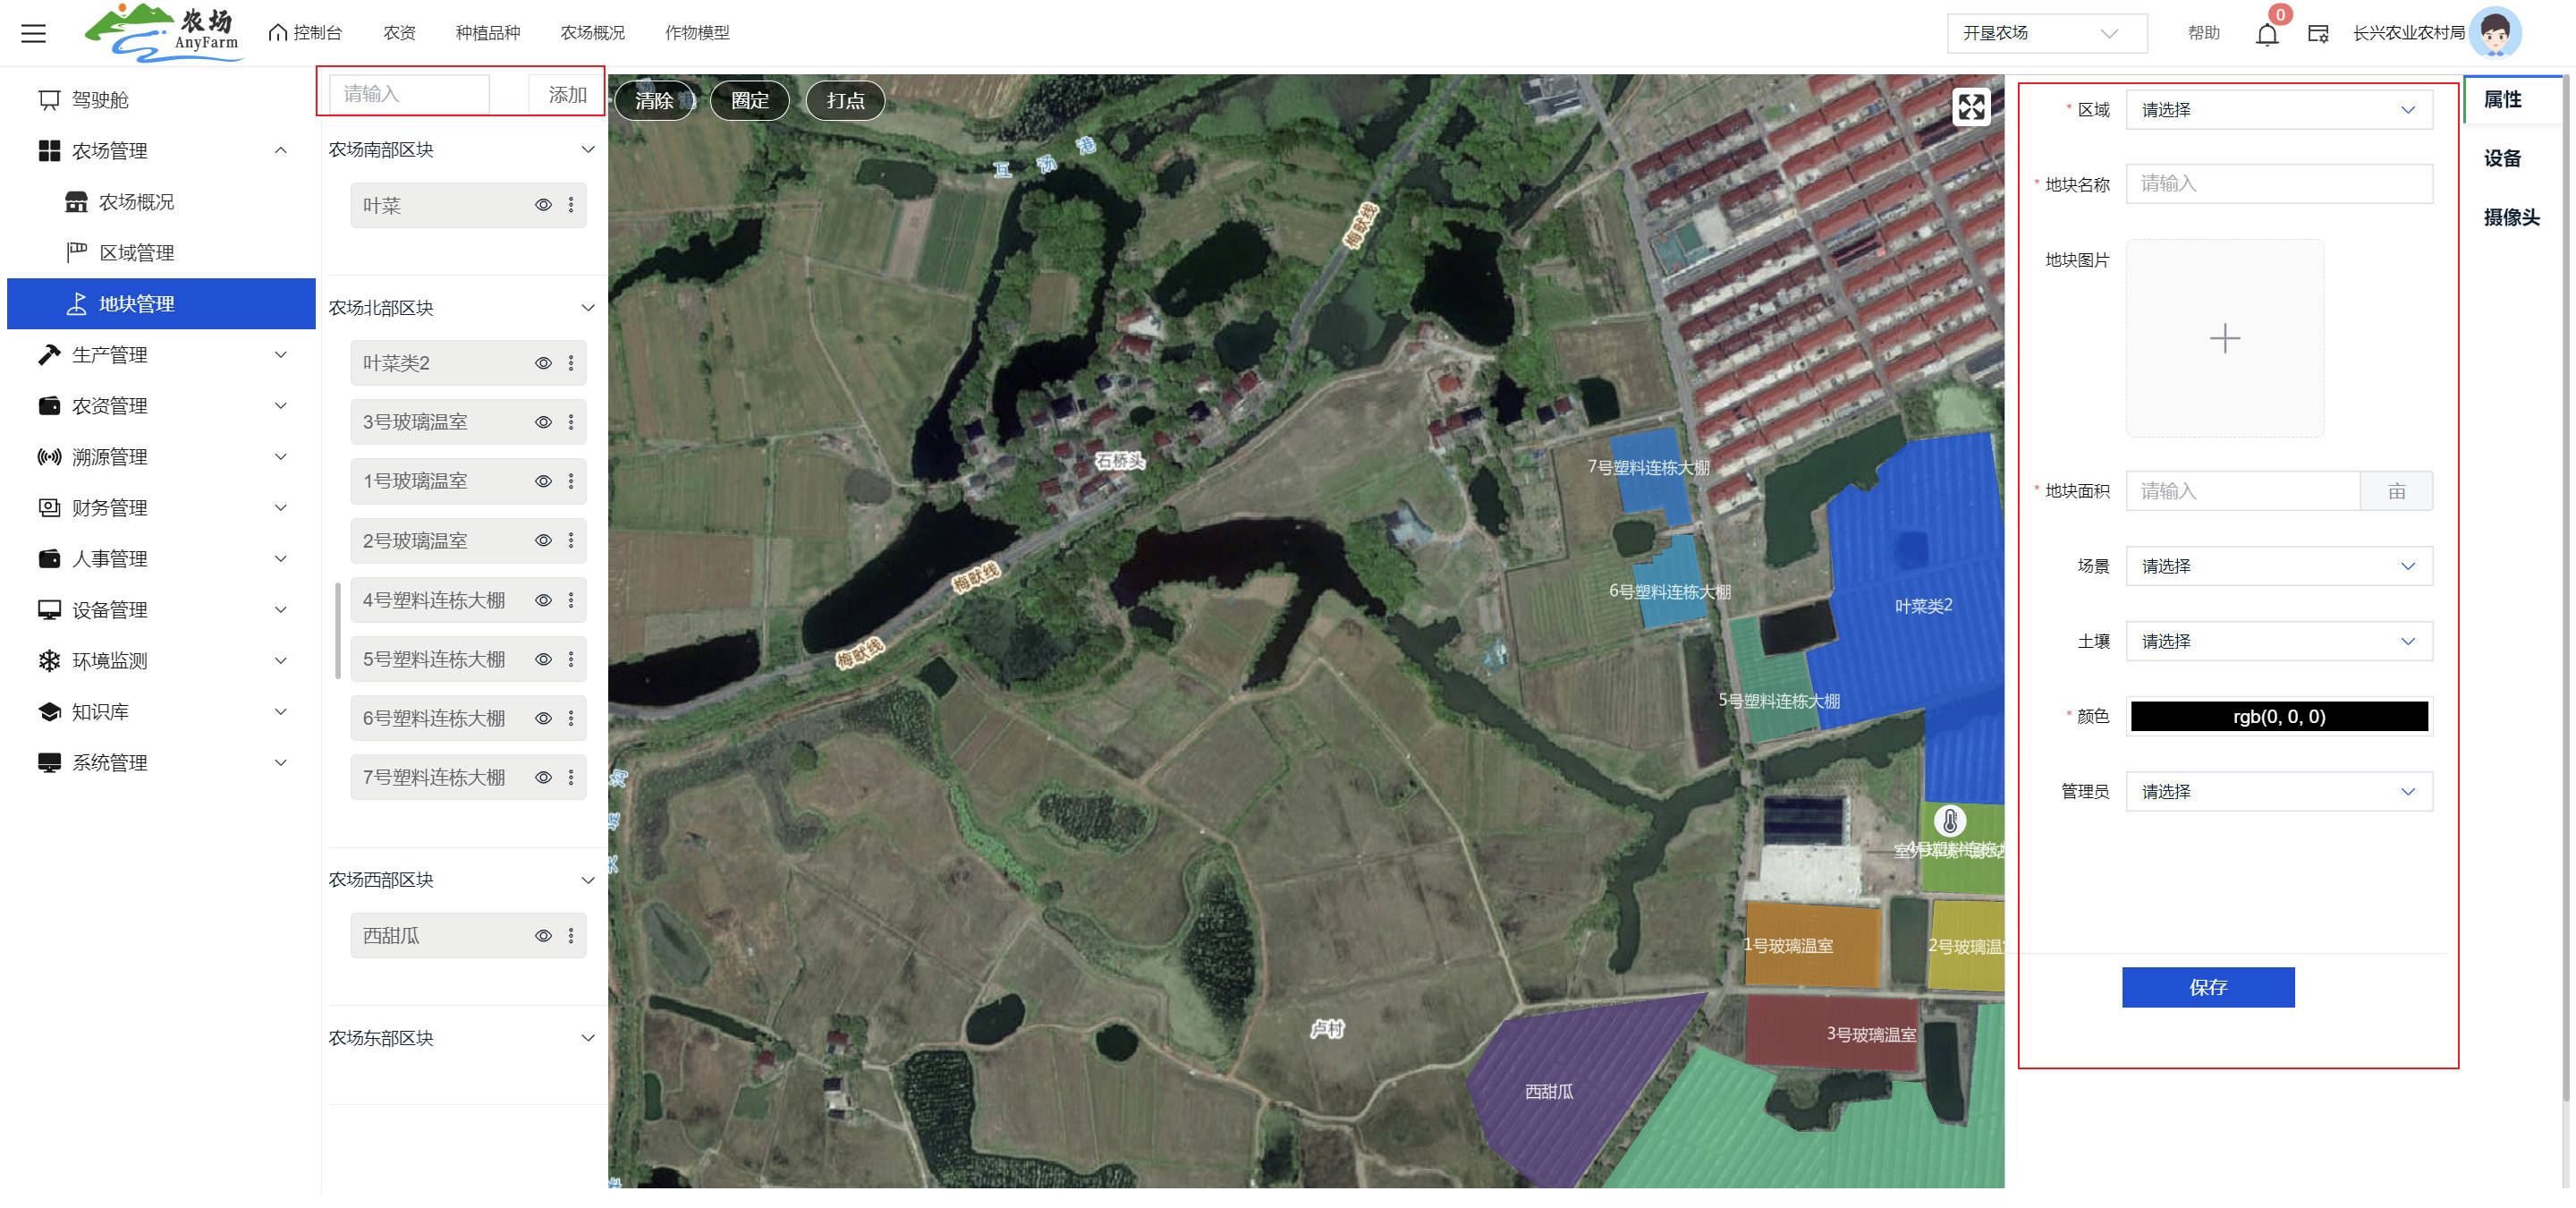
Task: Open more options for the 叶菜 plot
Action: (x=571, y=205)
